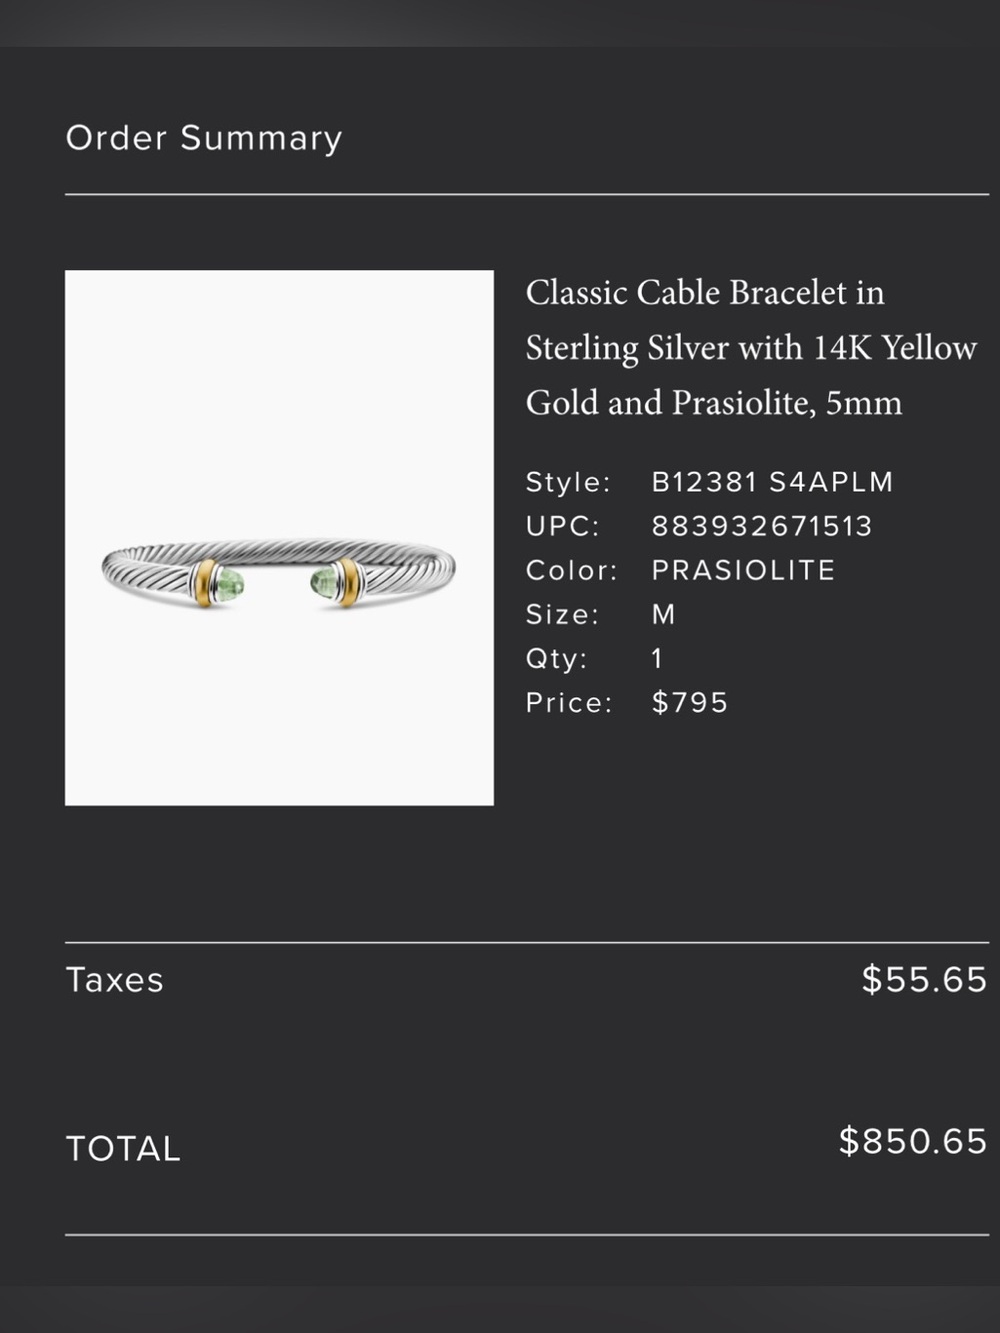This screenshot has height=1333, width=1000.
Task: Select the Size: field label
Action: point(562,614)
